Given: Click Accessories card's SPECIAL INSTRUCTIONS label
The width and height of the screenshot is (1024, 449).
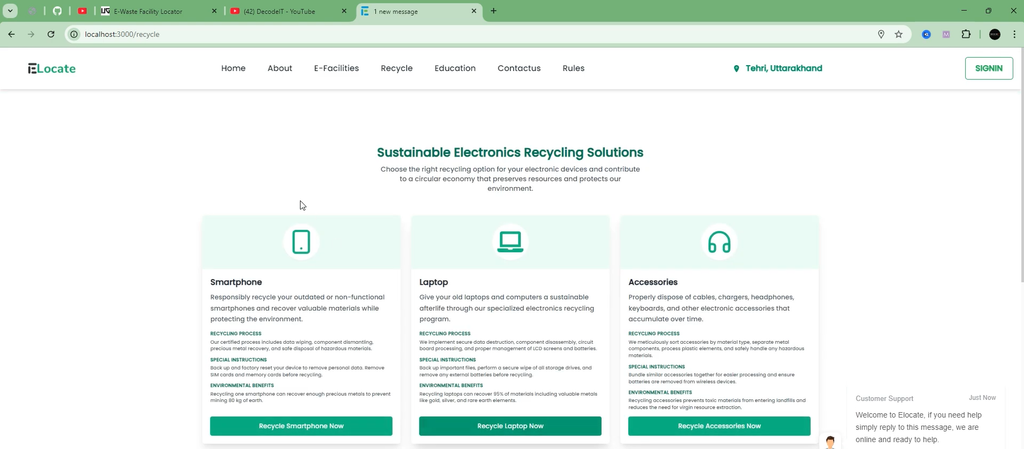Looking at the screenshot, I should [x=656, y=367].
